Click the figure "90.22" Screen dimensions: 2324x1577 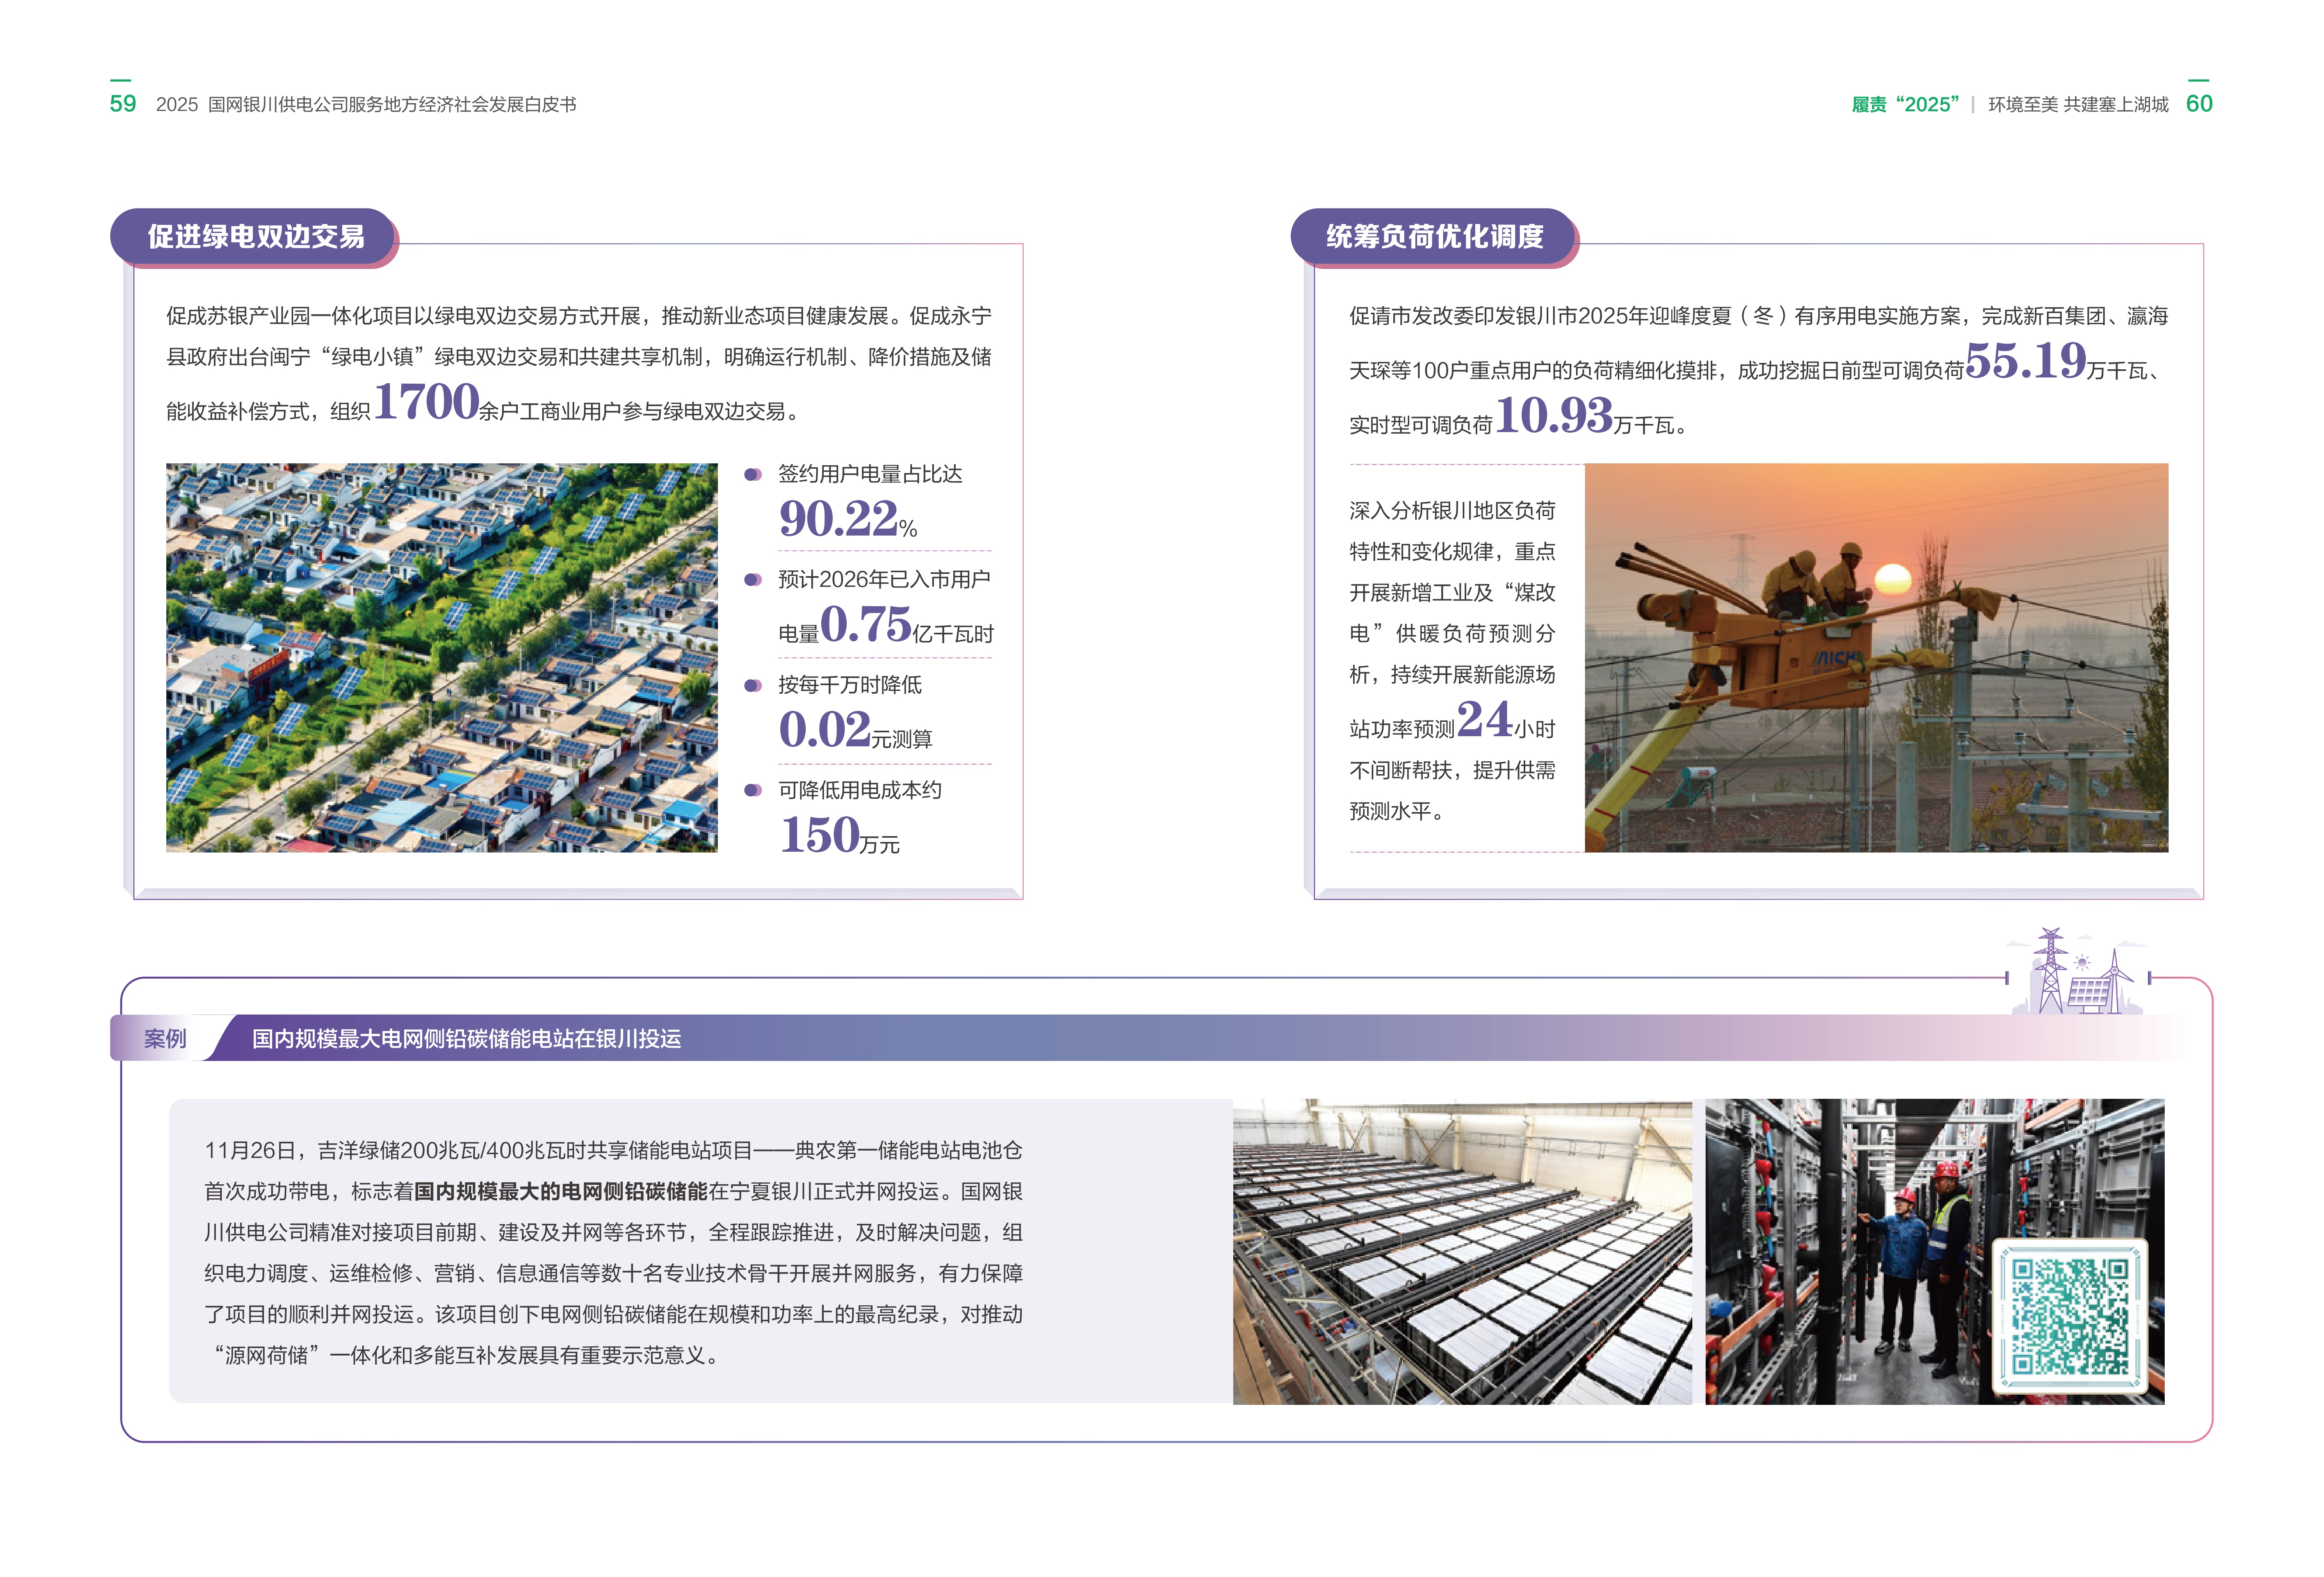pos(838,519)
